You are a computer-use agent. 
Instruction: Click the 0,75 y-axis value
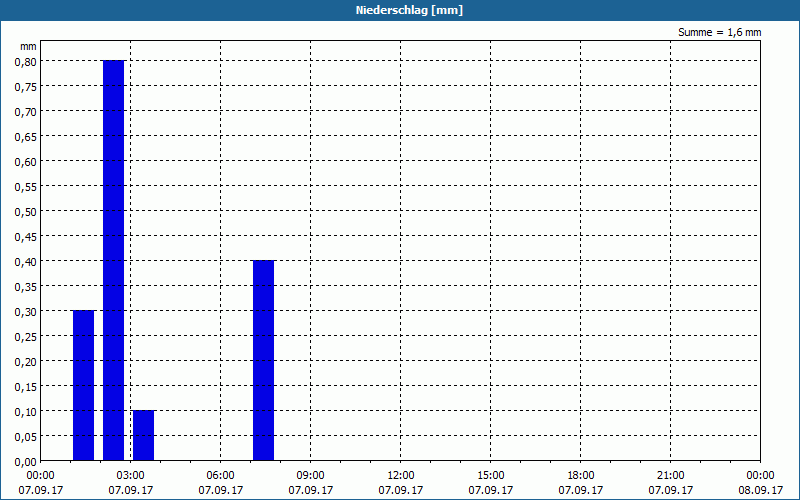point(26,86)
